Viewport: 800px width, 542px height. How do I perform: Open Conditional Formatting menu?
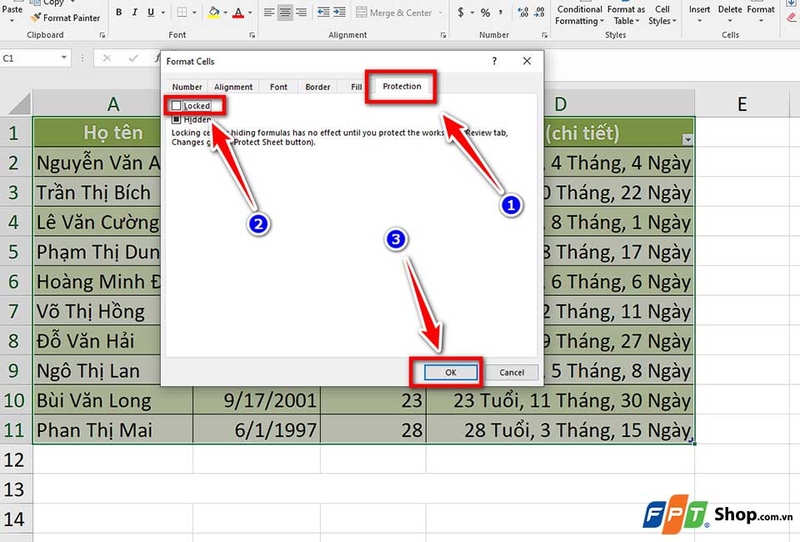point(580,15)
